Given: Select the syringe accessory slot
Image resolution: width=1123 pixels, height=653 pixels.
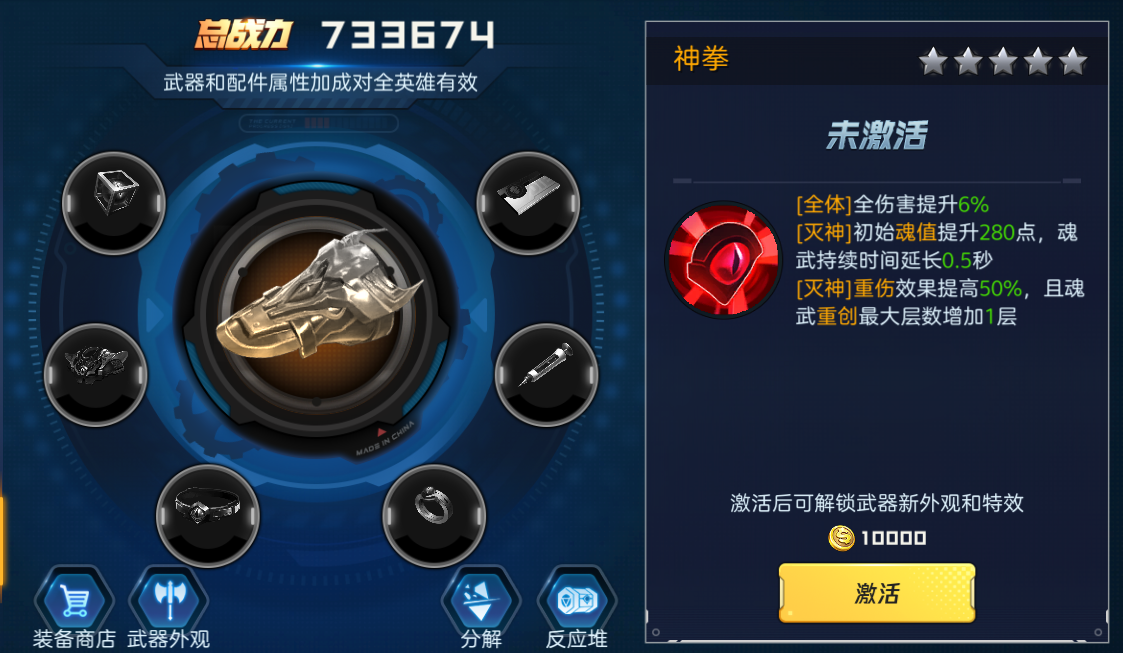Looking at the screenshot, I should pos(546,374).
